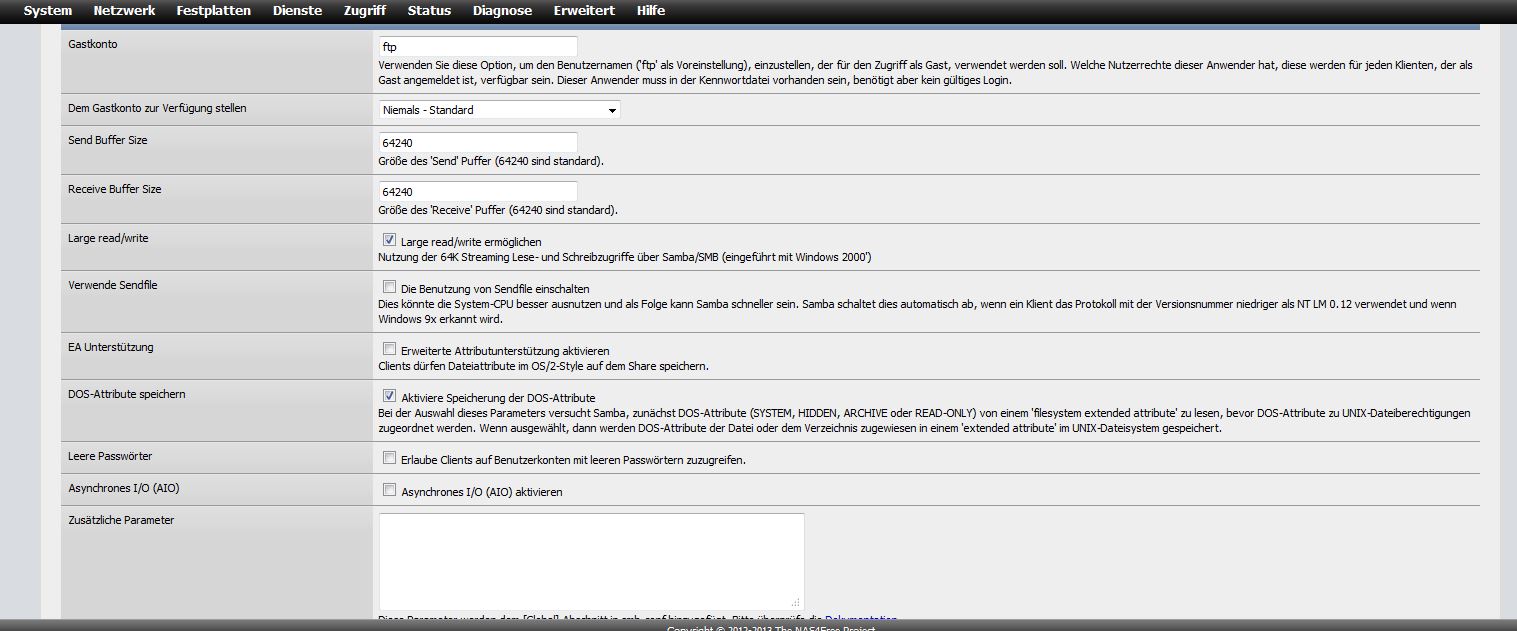Click the 'Zusätzliche Parameter' row label
The width and height of the screenshot is (1517, 631).
pyautogui.click(x=121, y=521)
